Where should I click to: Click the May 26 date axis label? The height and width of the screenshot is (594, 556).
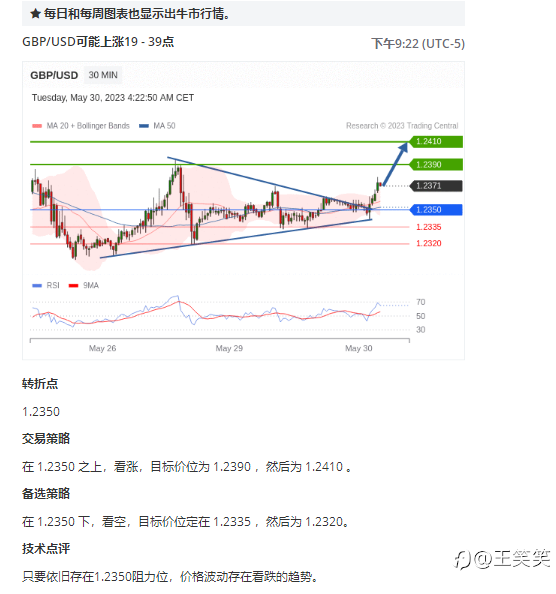[102, 348]
